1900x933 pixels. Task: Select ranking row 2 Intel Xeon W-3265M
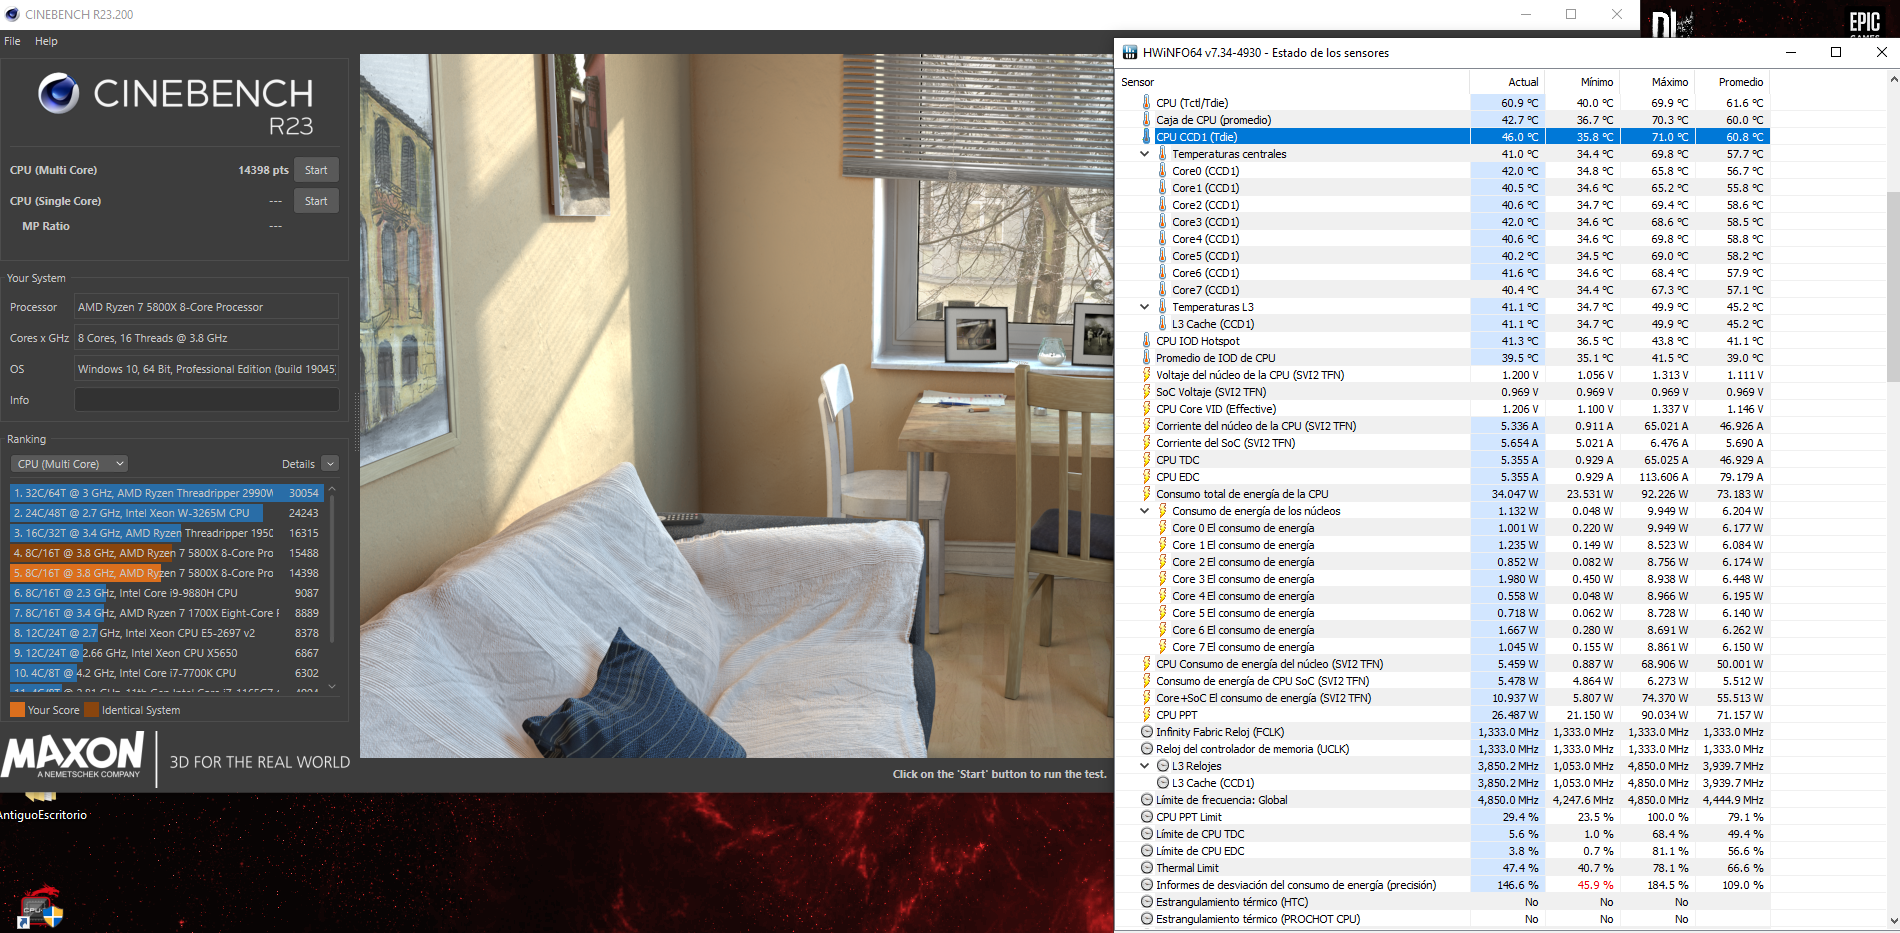click(166, 513)
